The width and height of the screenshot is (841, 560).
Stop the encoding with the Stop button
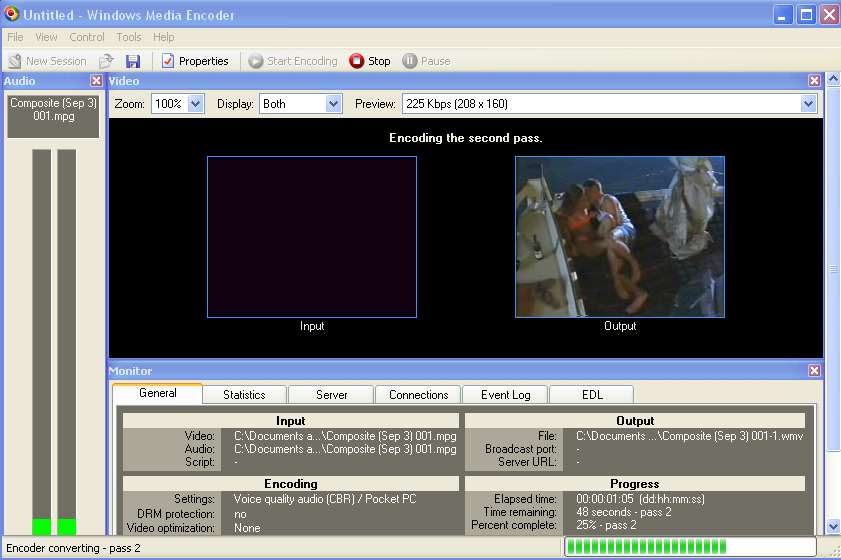tap(370, 61)
